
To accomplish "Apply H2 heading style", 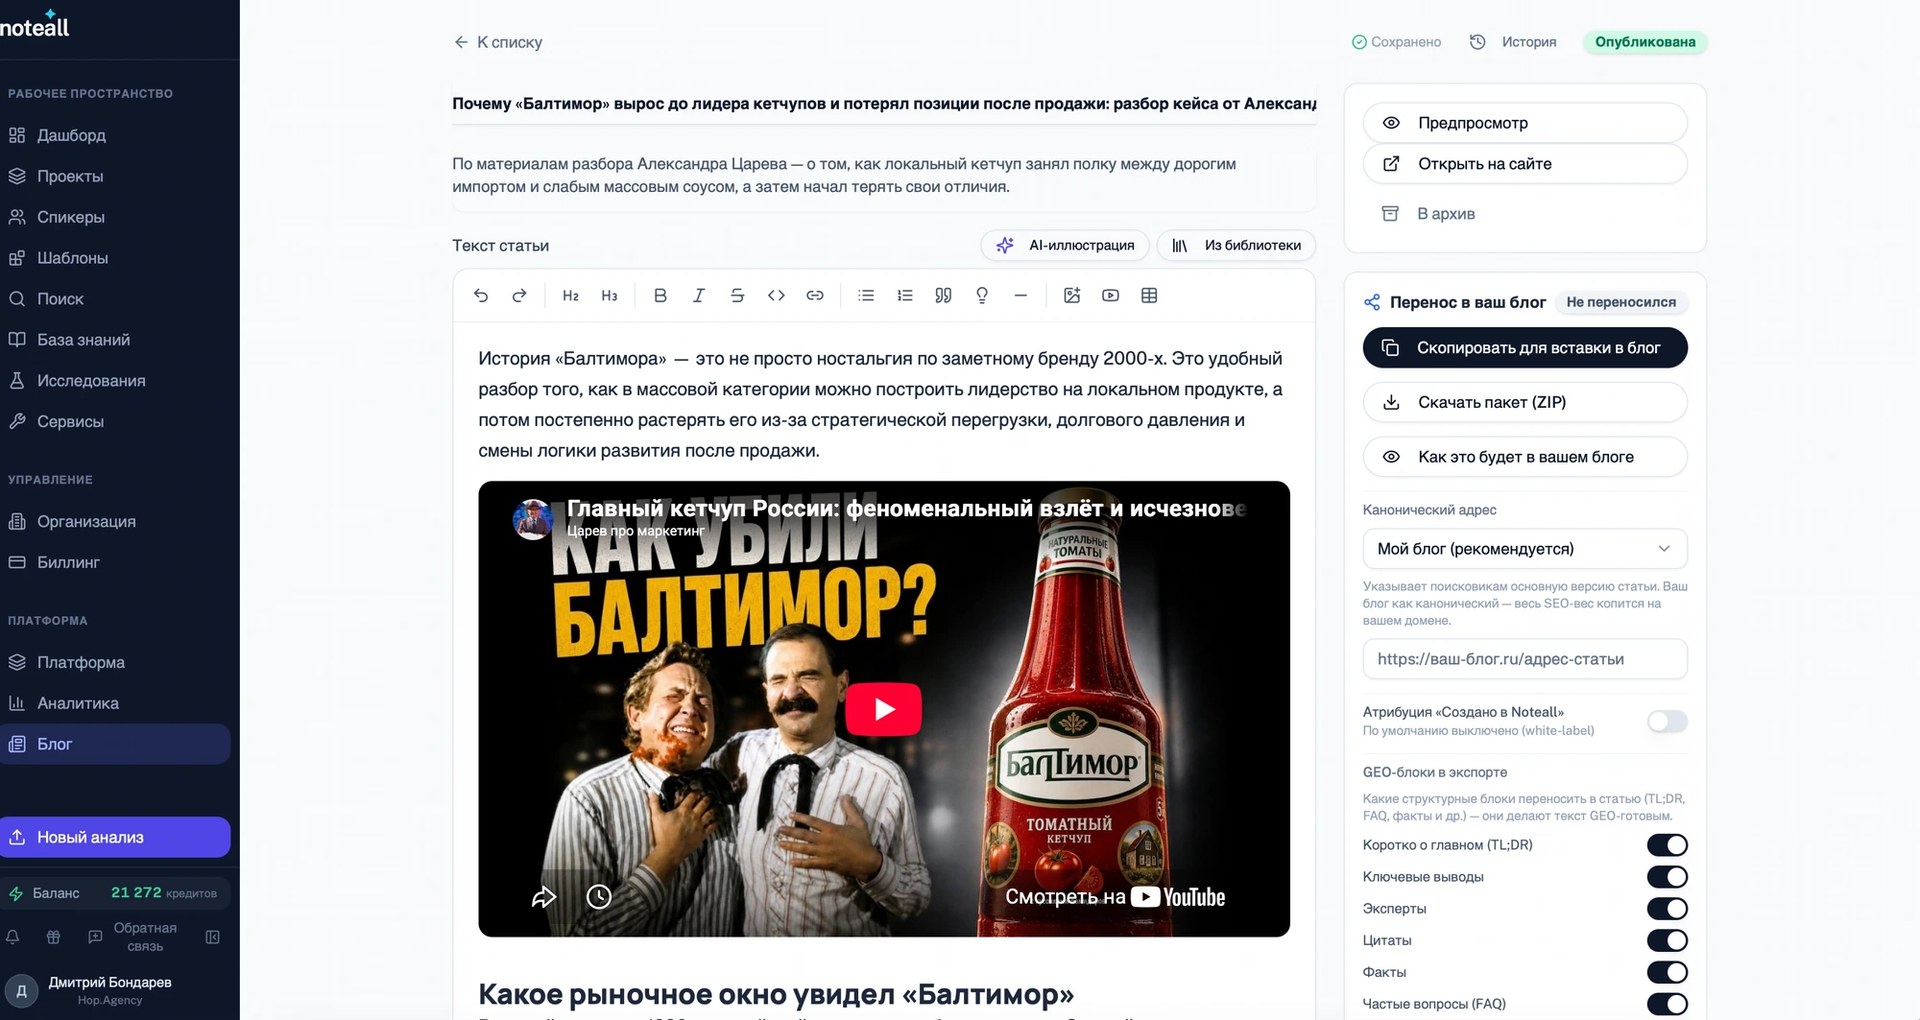I will click(x=571, y=295).
